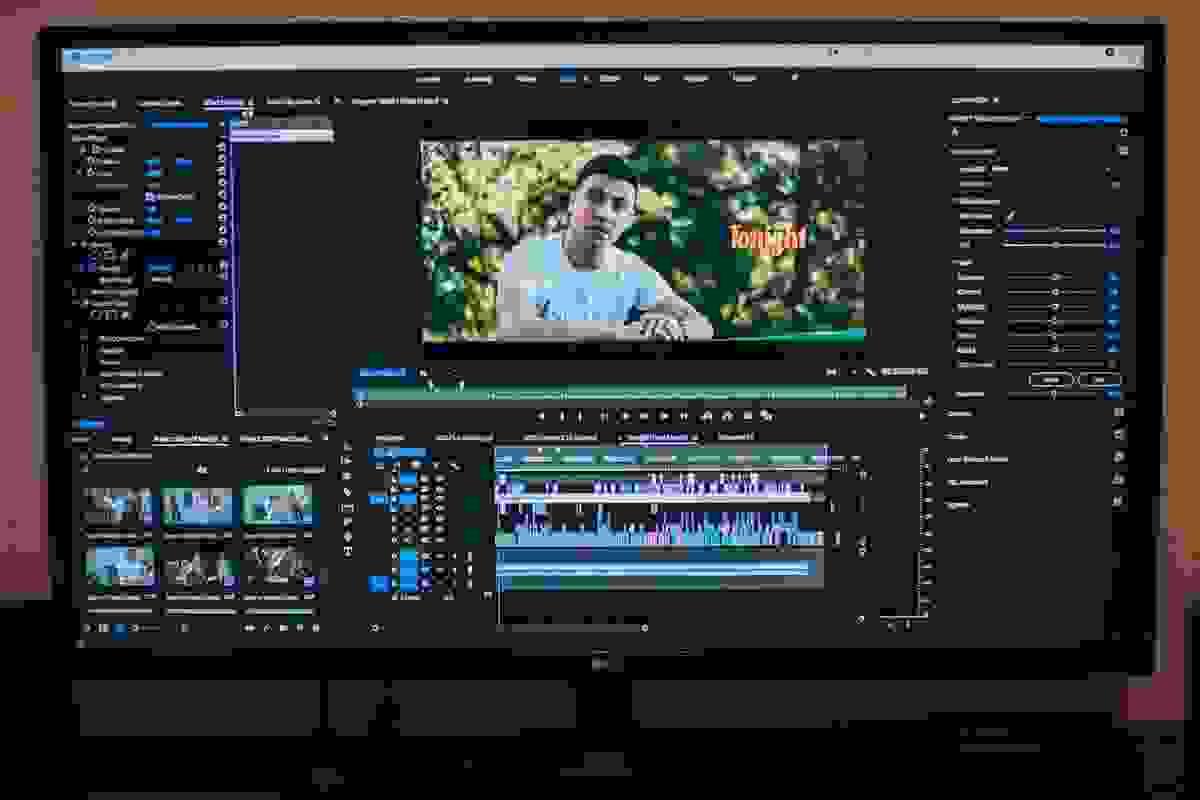Open the Audio Clip Mixer panel tab
Screen dimensions: 1200x800
(293, 103)
